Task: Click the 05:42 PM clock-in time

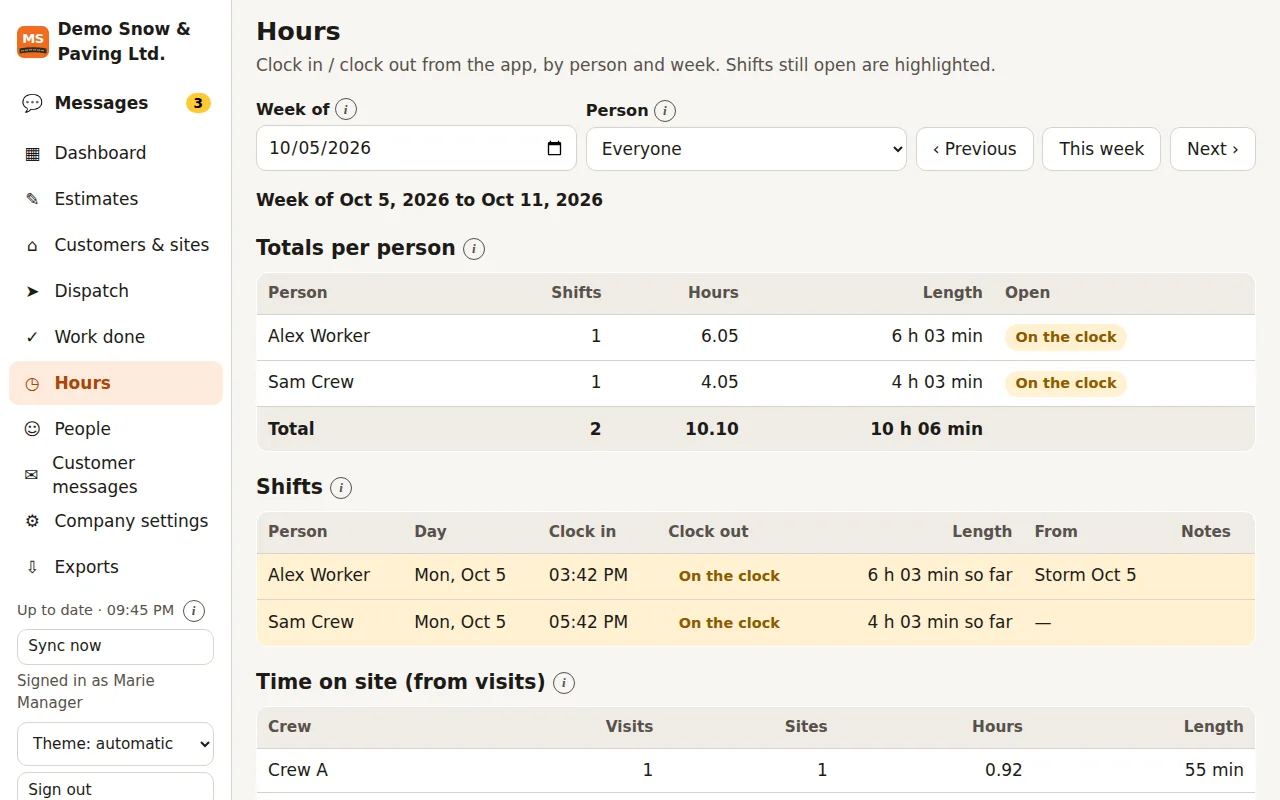Action: [588, 622]
